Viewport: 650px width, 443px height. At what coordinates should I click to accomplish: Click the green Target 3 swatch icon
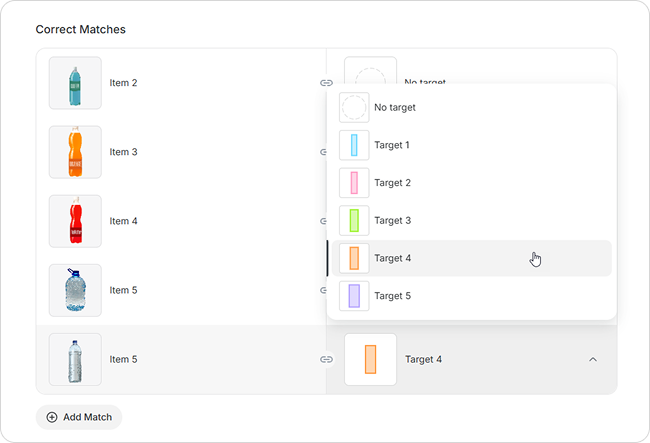click(354, 220)
